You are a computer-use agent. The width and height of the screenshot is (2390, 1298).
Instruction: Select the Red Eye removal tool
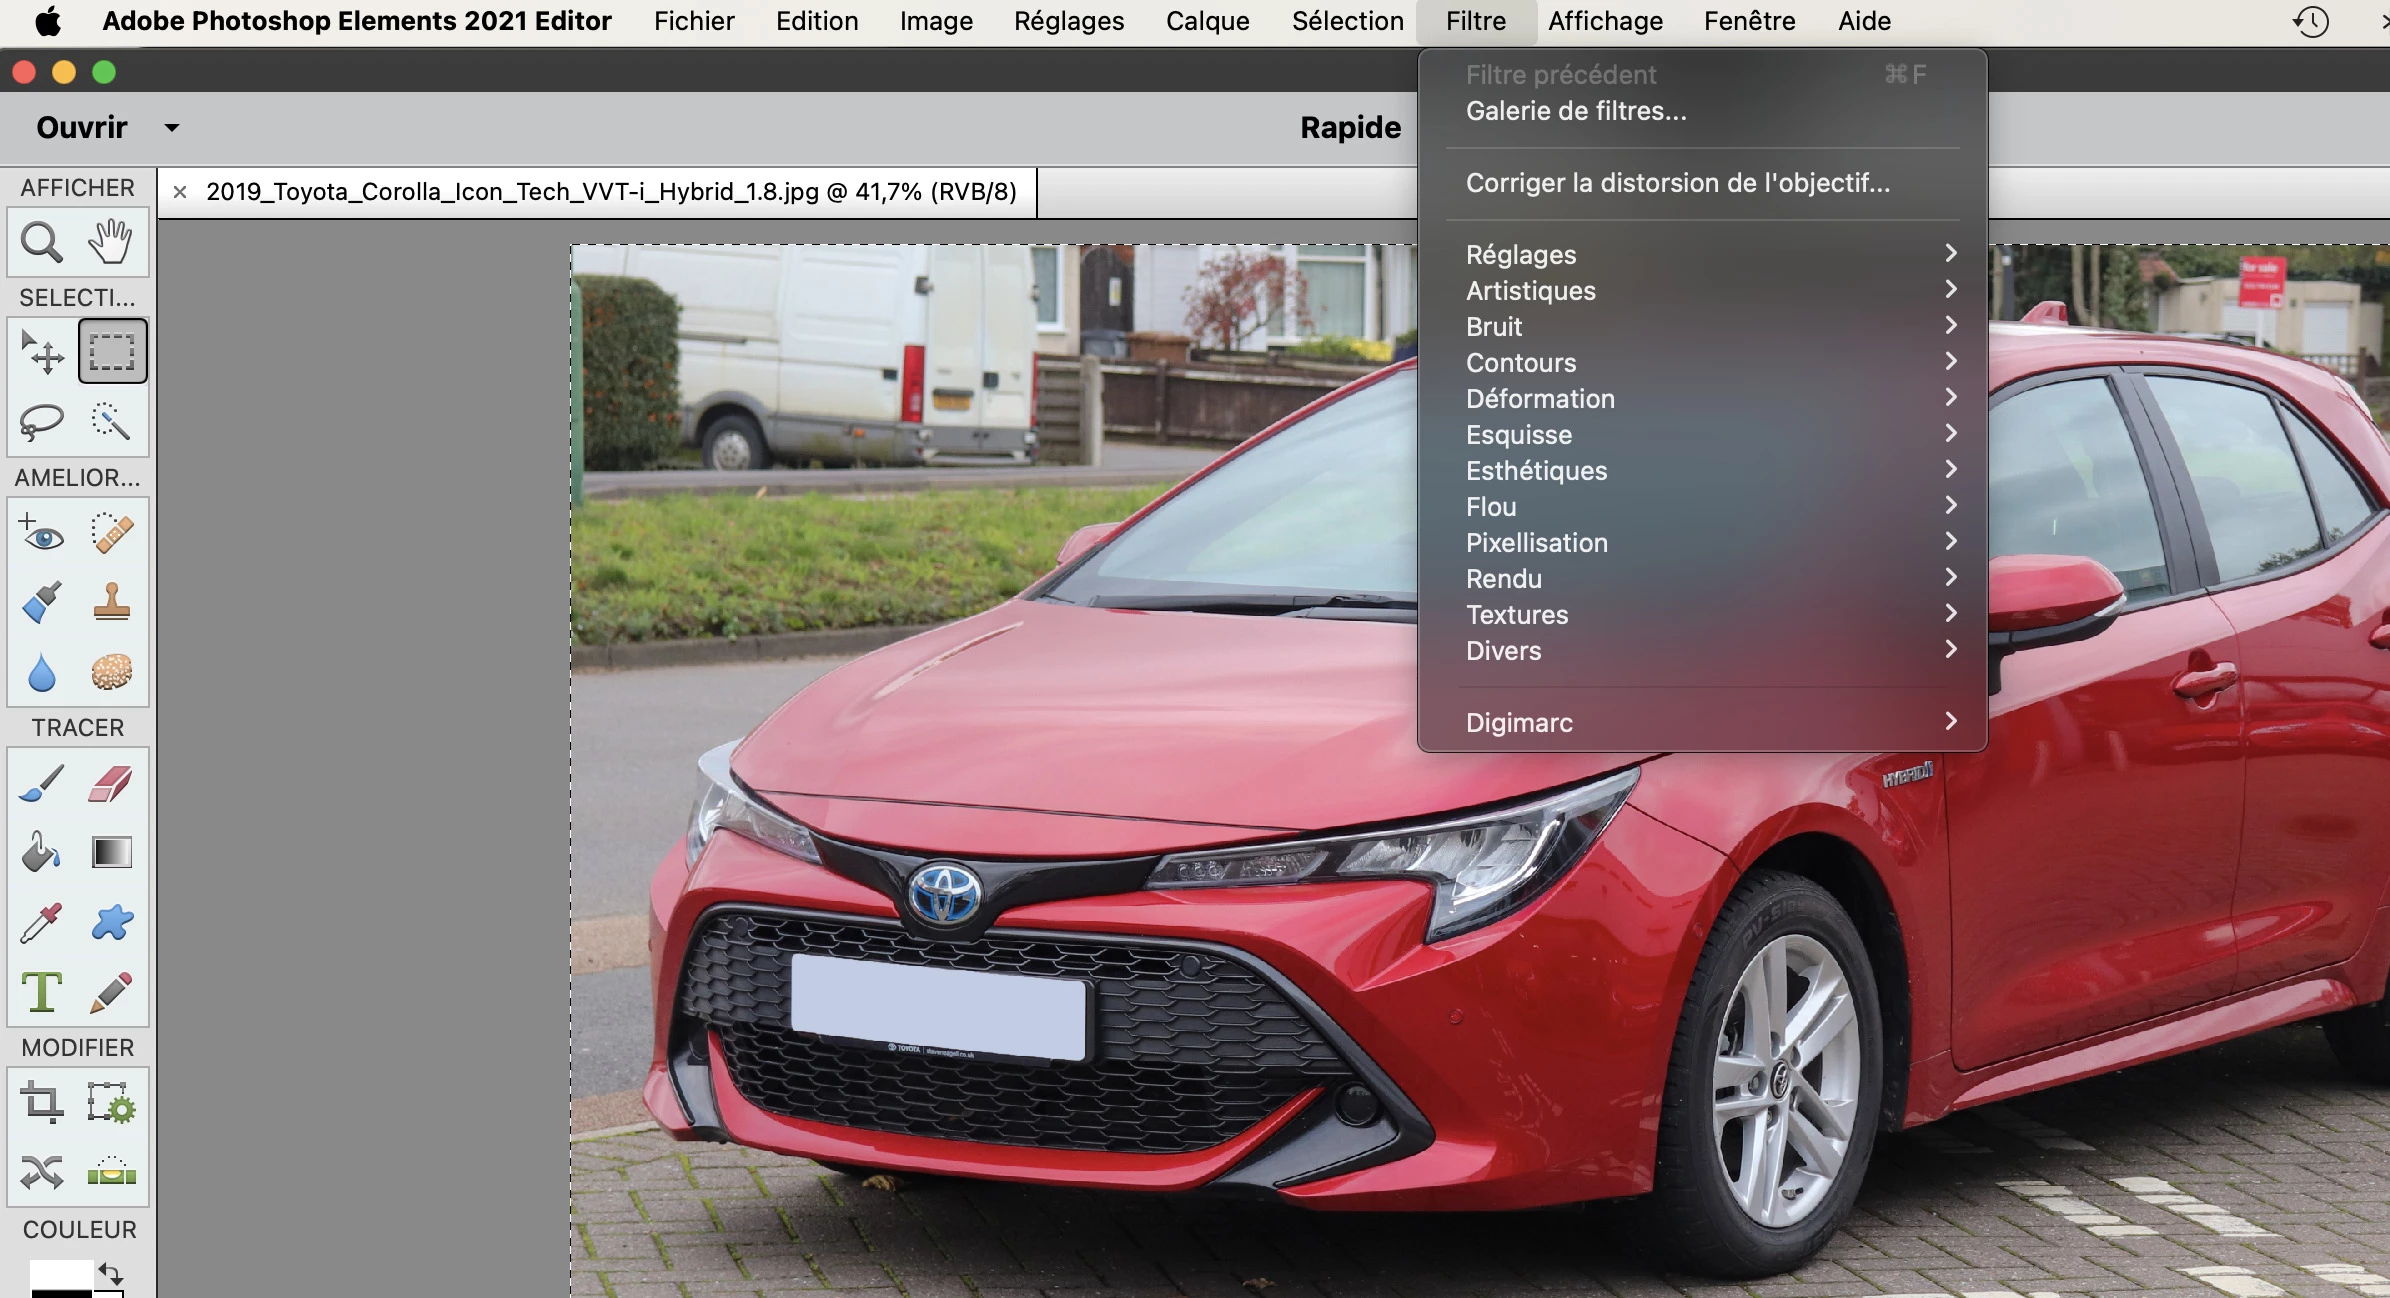[42, 534]
